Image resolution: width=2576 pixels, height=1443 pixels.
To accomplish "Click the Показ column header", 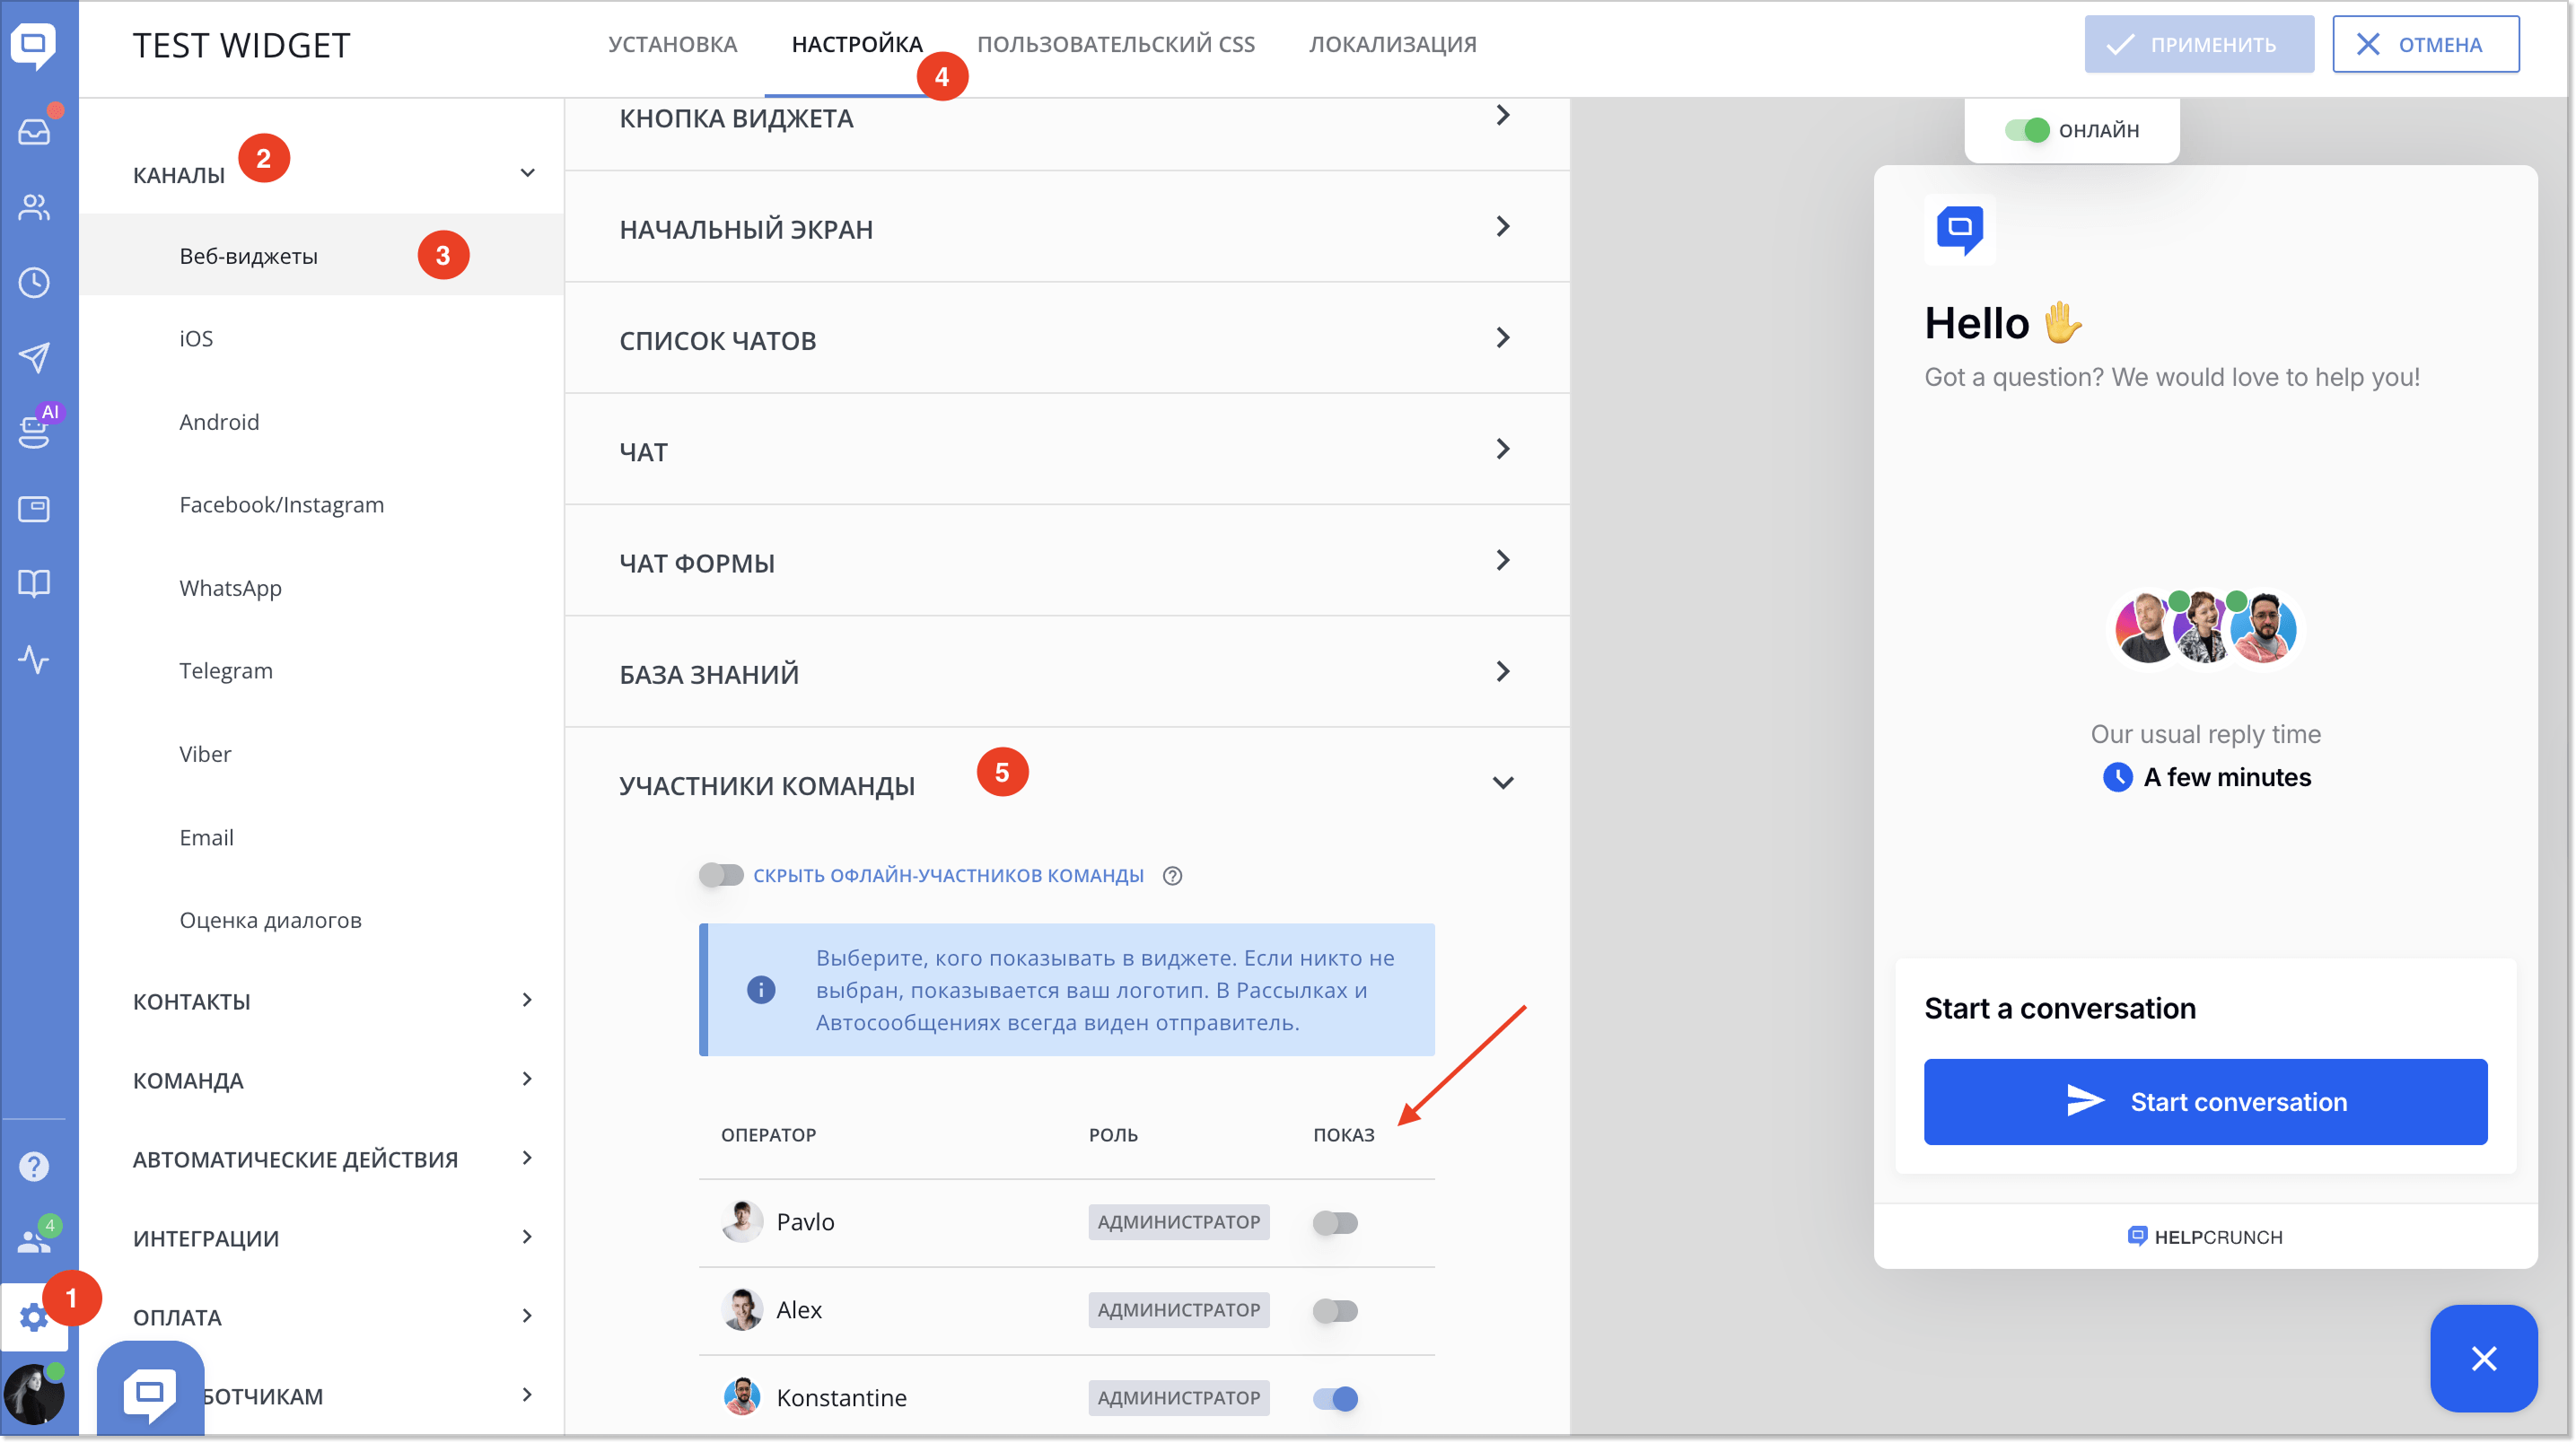I will point(1344,1135).
